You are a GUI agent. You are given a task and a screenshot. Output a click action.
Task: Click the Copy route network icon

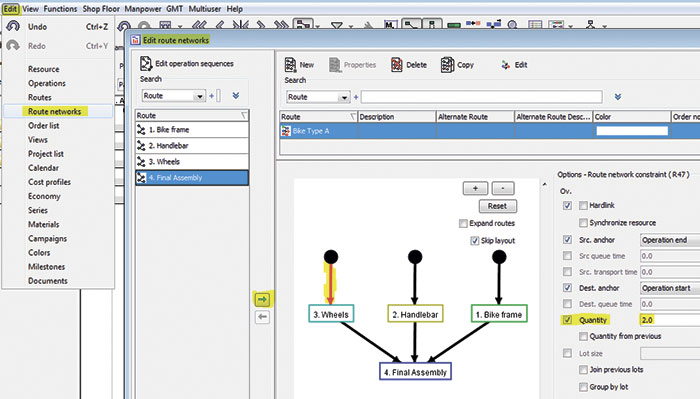click(447, 65)
